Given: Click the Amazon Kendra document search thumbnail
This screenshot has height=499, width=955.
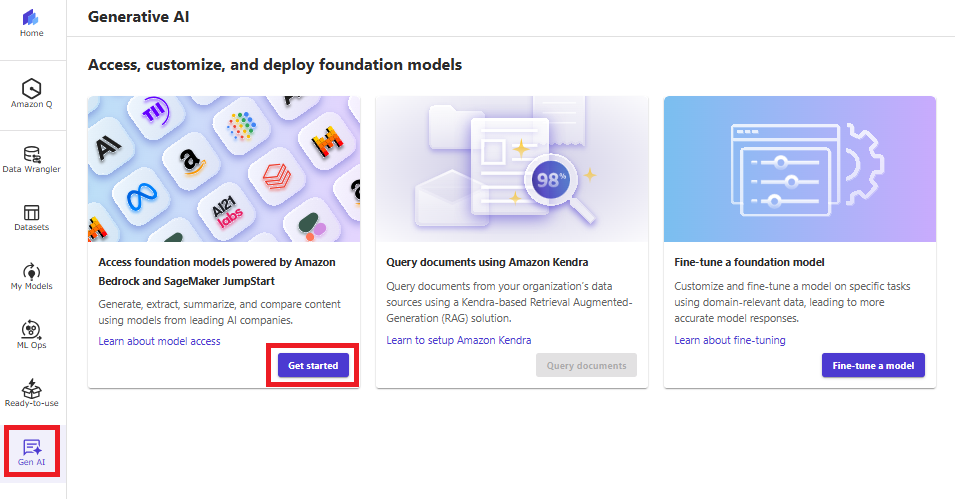Looking at the screenshot, I should coord(512,169).
